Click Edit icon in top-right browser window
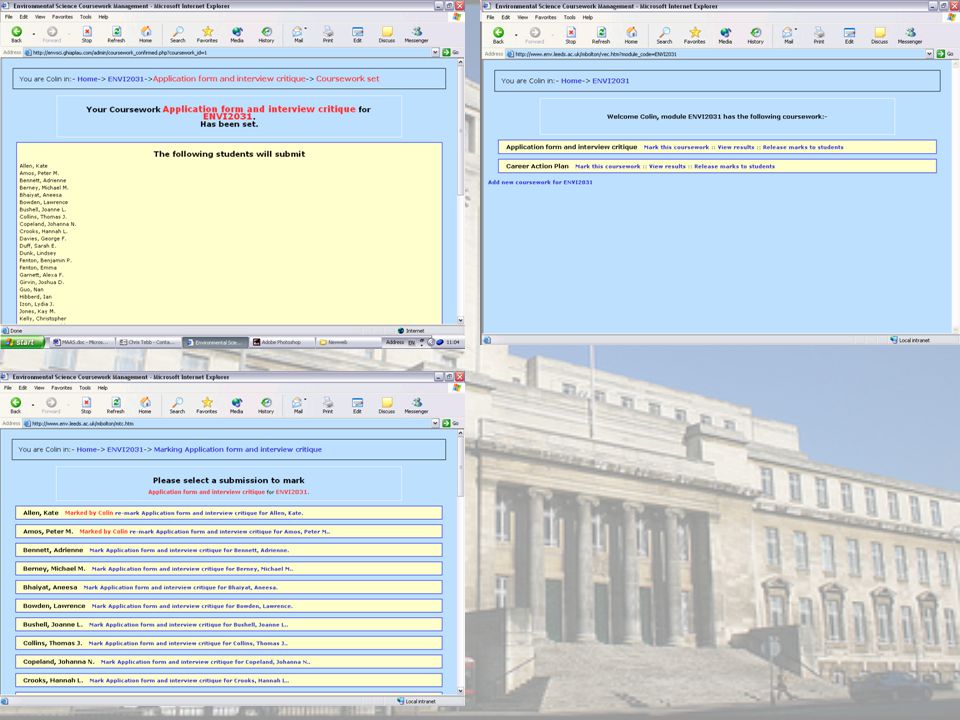 tap(849, 36)
